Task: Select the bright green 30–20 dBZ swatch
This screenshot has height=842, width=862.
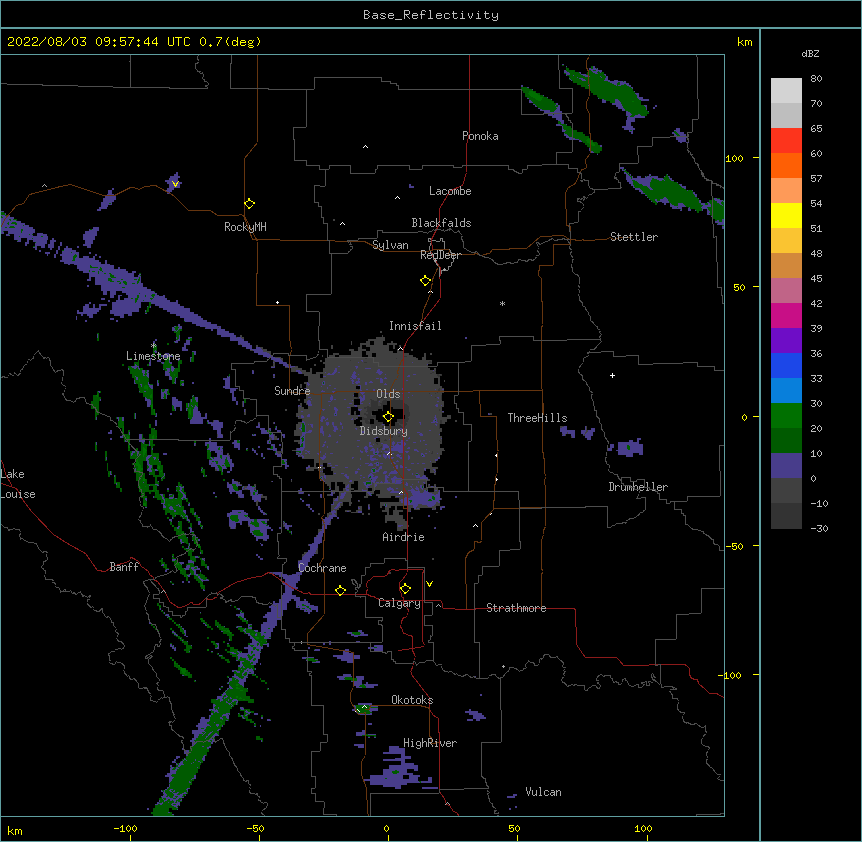Action: (786, 416)
